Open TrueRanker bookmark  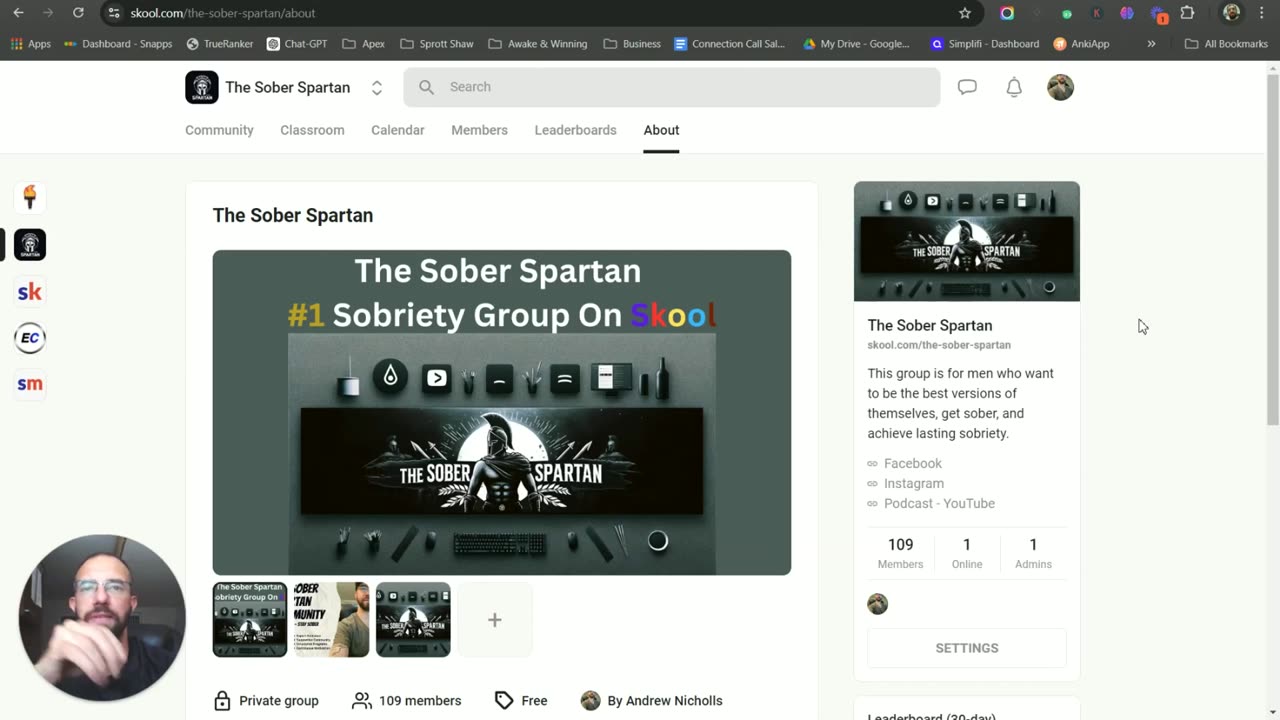[220, 44]
